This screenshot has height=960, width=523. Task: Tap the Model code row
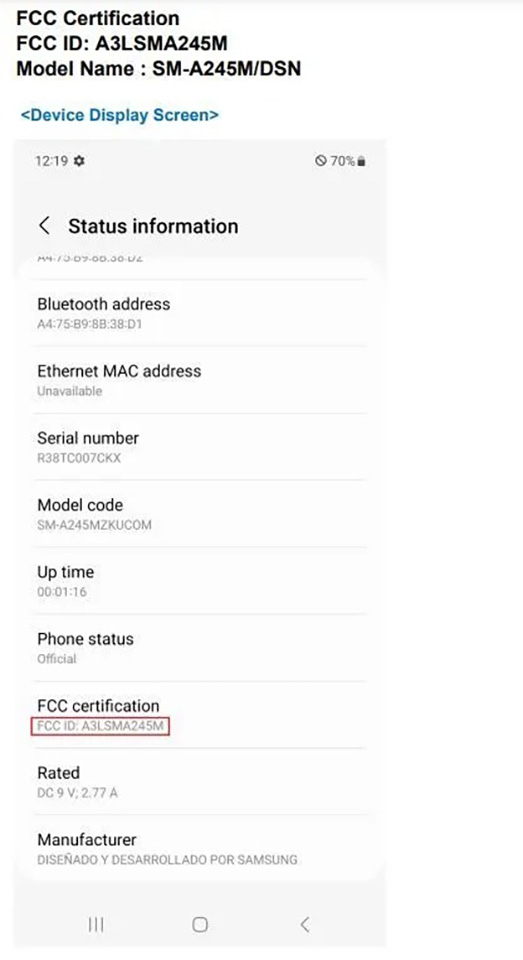[x=200, y=514]
